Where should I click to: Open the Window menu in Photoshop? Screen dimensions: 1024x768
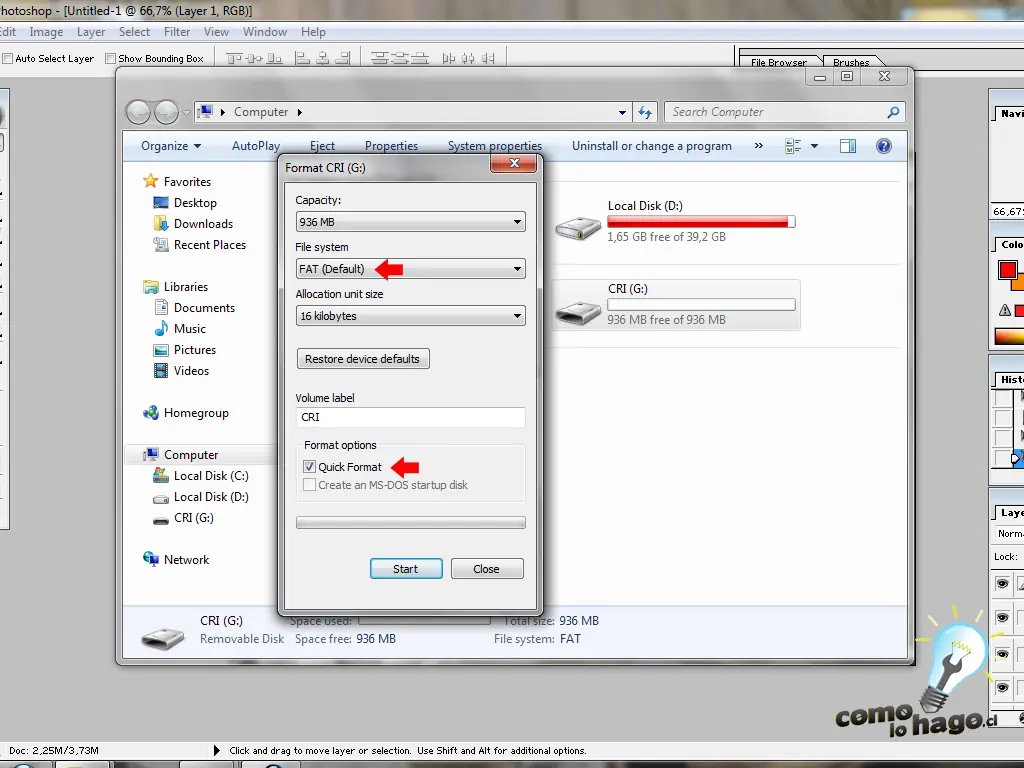(264, 32)
